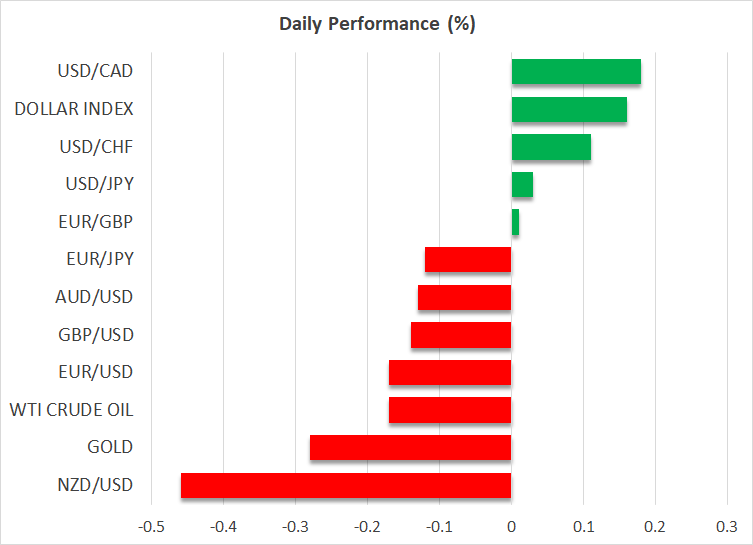Click the Daily Performance chart title
This screenshot has width=753, height=545.
(x=377, y=24)
